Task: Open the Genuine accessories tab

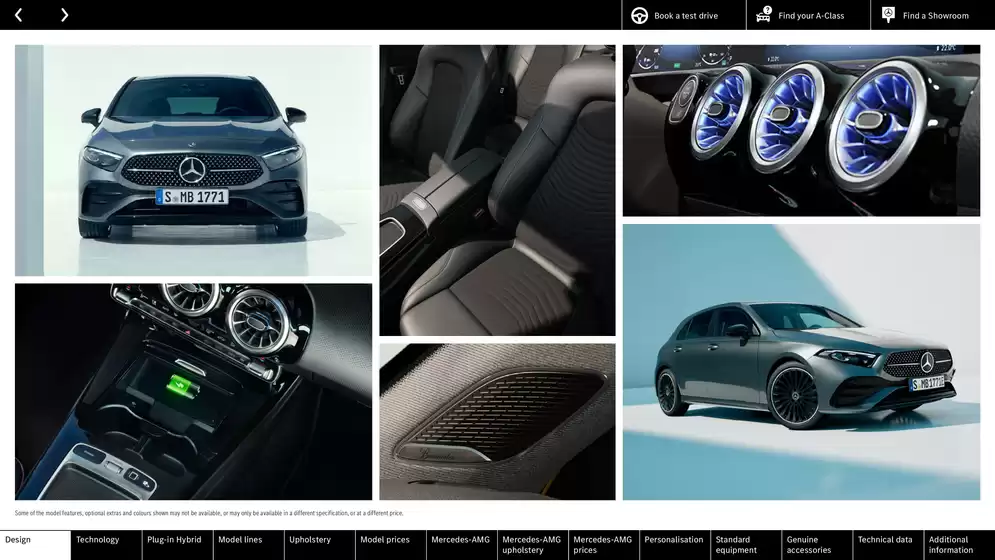Action: [817, 545]
